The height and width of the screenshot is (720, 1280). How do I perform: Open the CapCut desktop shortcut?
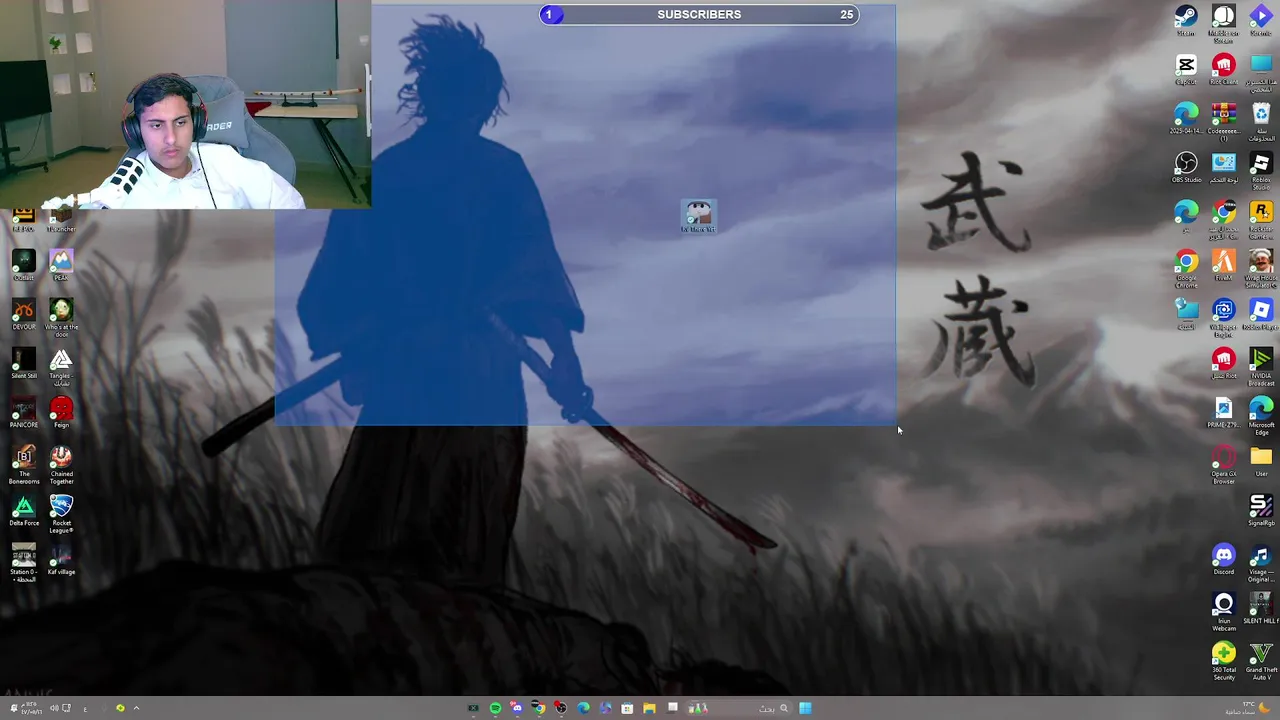coord(1186,70)
